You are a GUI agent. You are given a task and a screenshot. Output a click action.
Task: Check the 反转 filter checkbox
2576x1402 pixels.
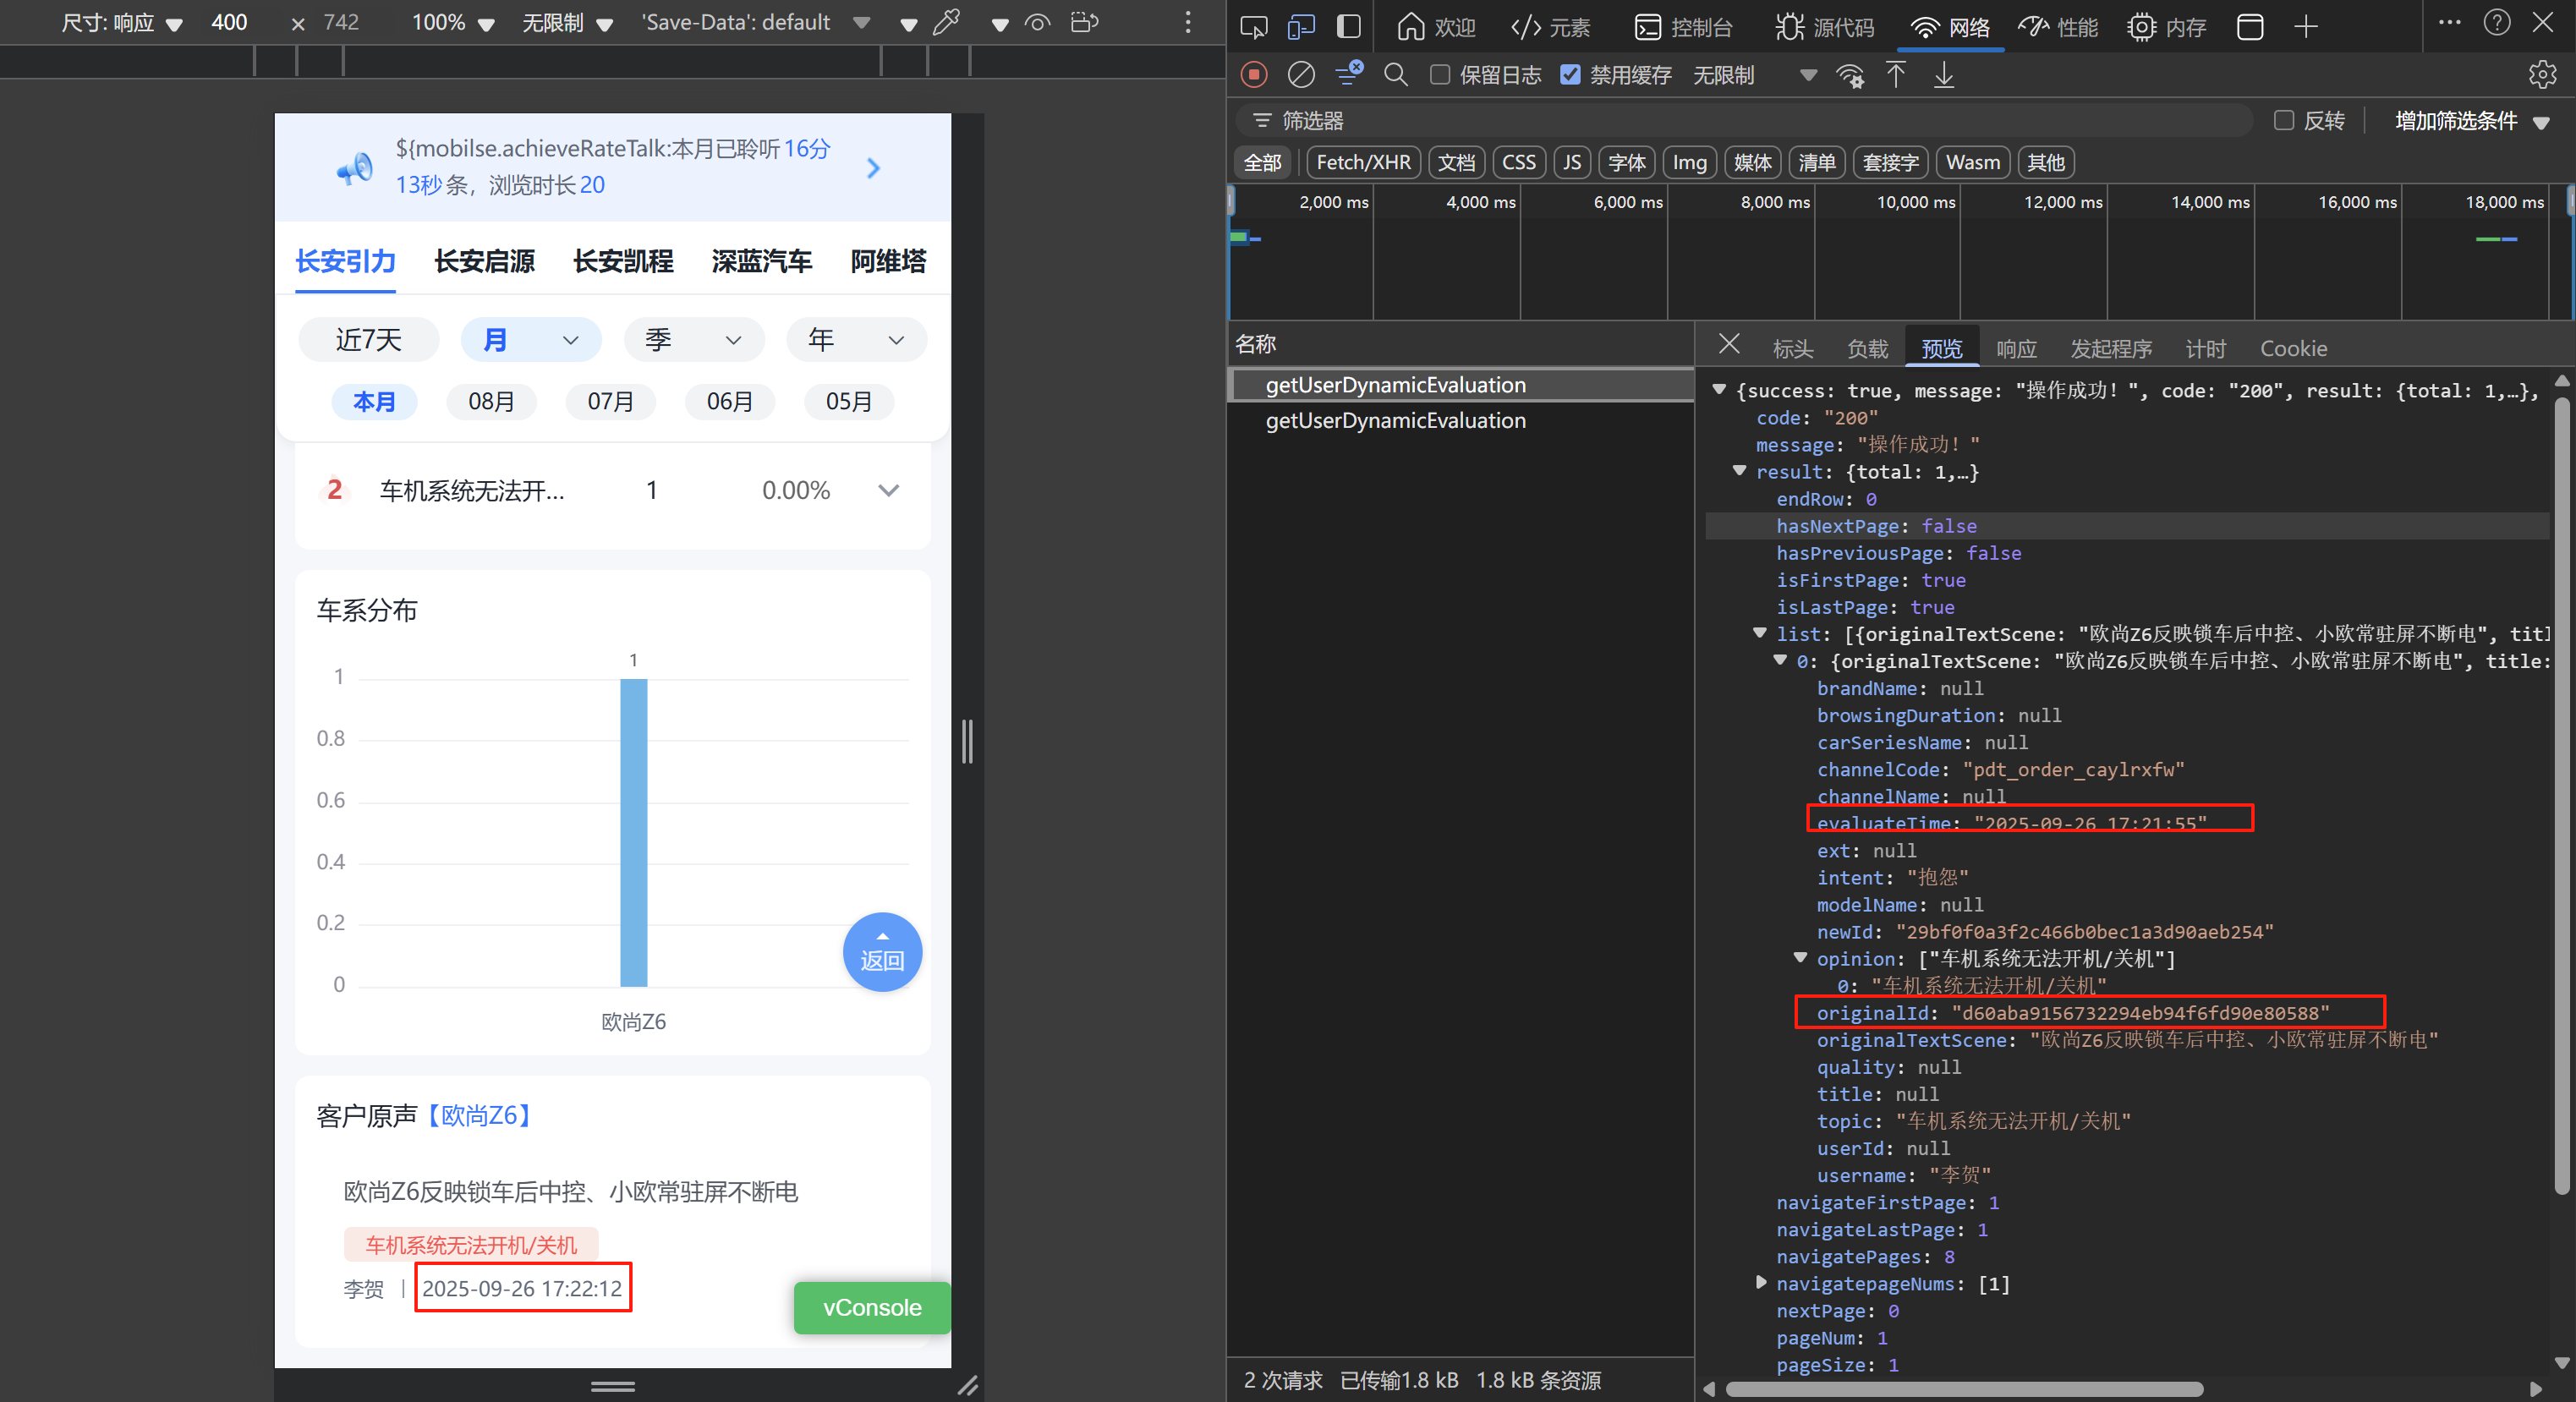[x=2283, y=121]
